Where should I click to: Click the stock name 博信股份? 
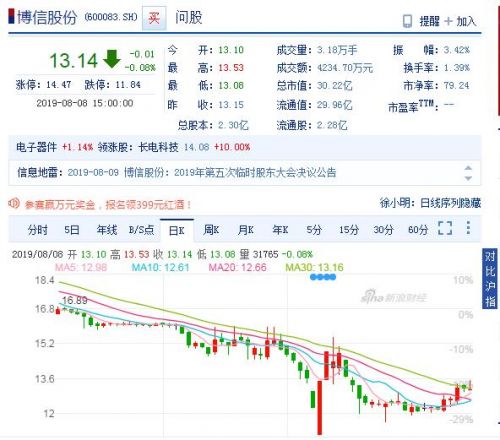[47, 18]
